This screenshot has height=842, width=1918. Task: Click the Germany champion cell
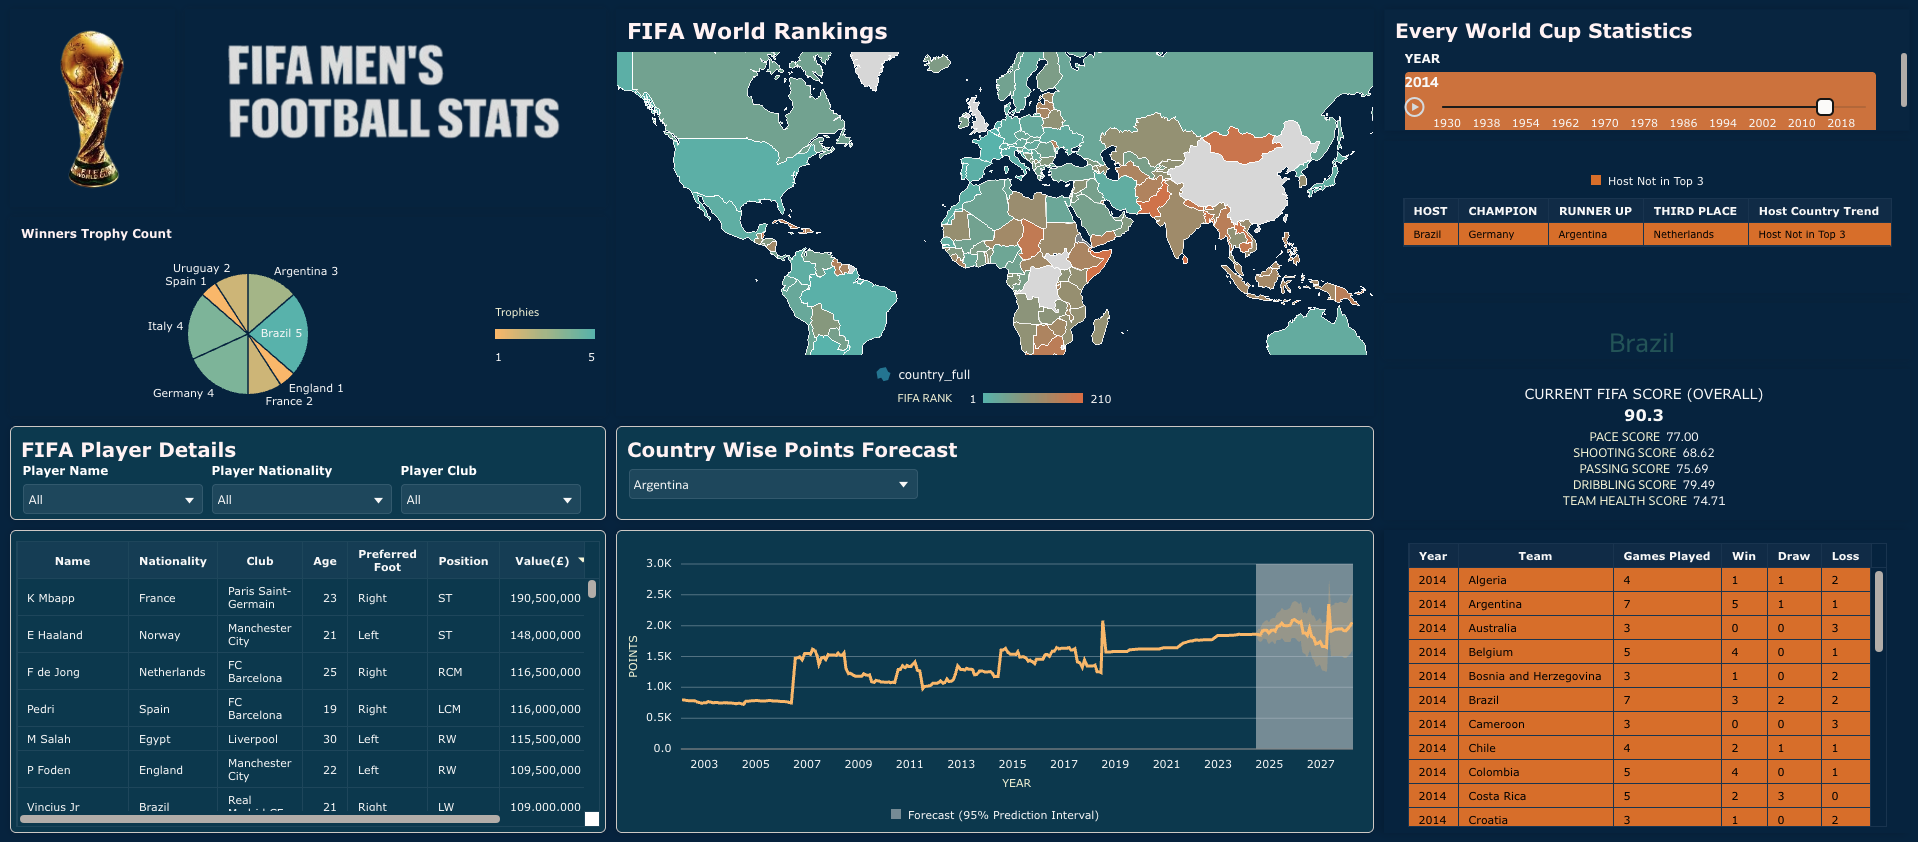point(1502,234)
